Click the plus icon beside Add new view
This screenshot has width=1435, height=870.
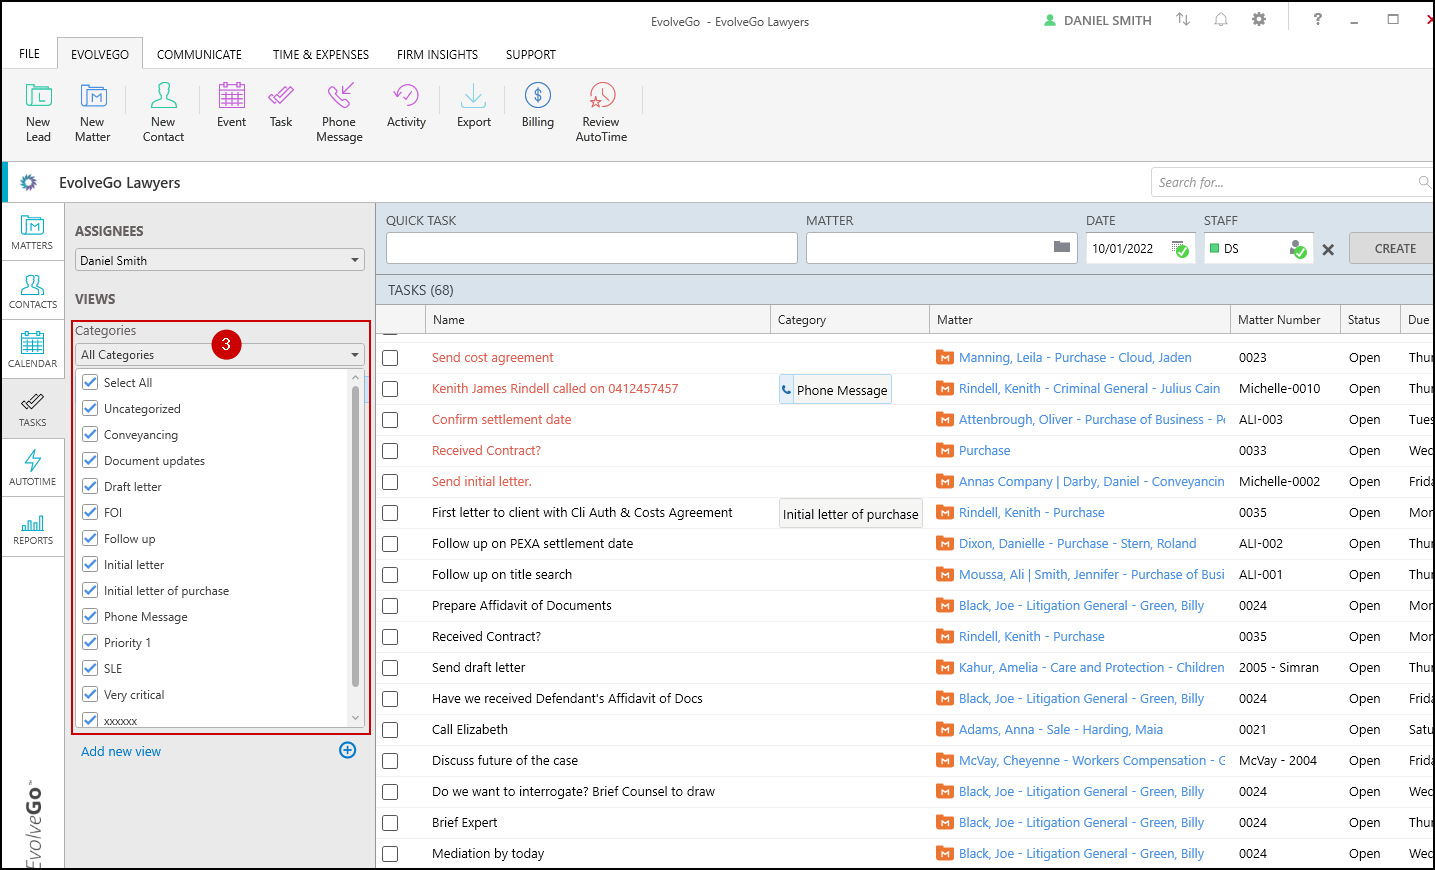[x=347, y=750]
